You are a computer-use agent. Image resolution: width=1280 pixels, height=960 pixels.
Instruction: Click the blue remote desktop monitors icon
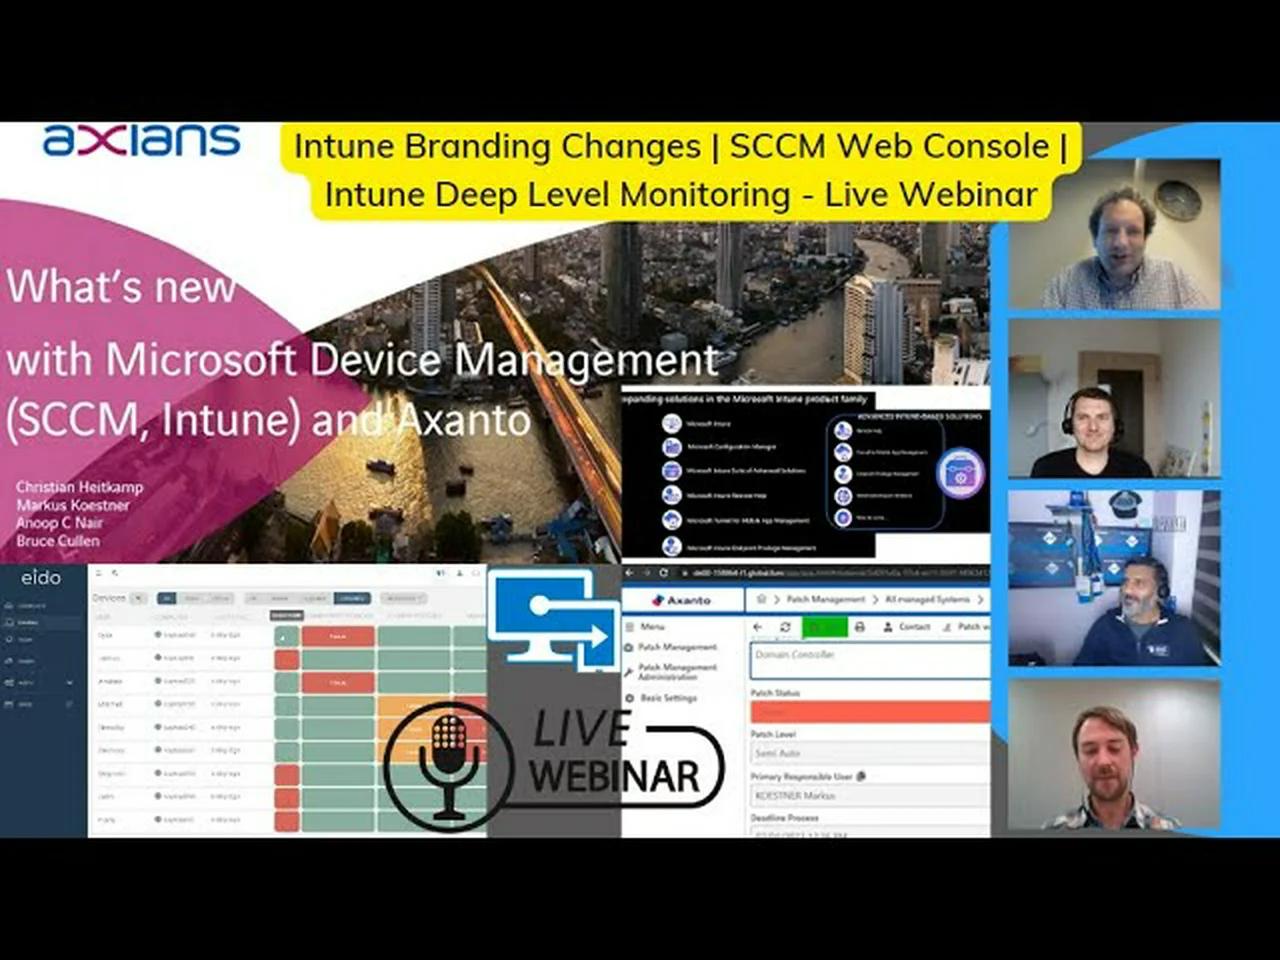coord(553,620)
